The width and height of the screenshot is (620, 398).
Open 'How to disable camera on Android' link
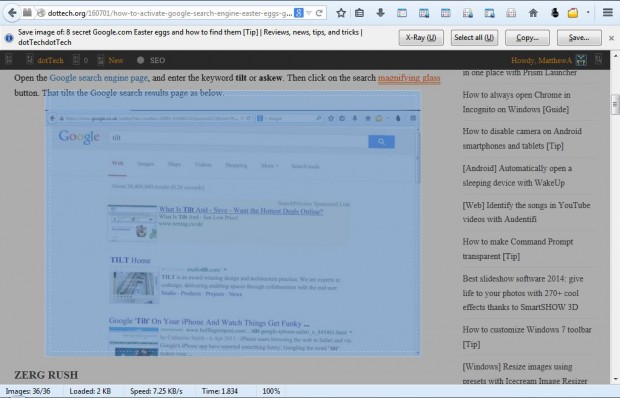[x=522, y=138]
